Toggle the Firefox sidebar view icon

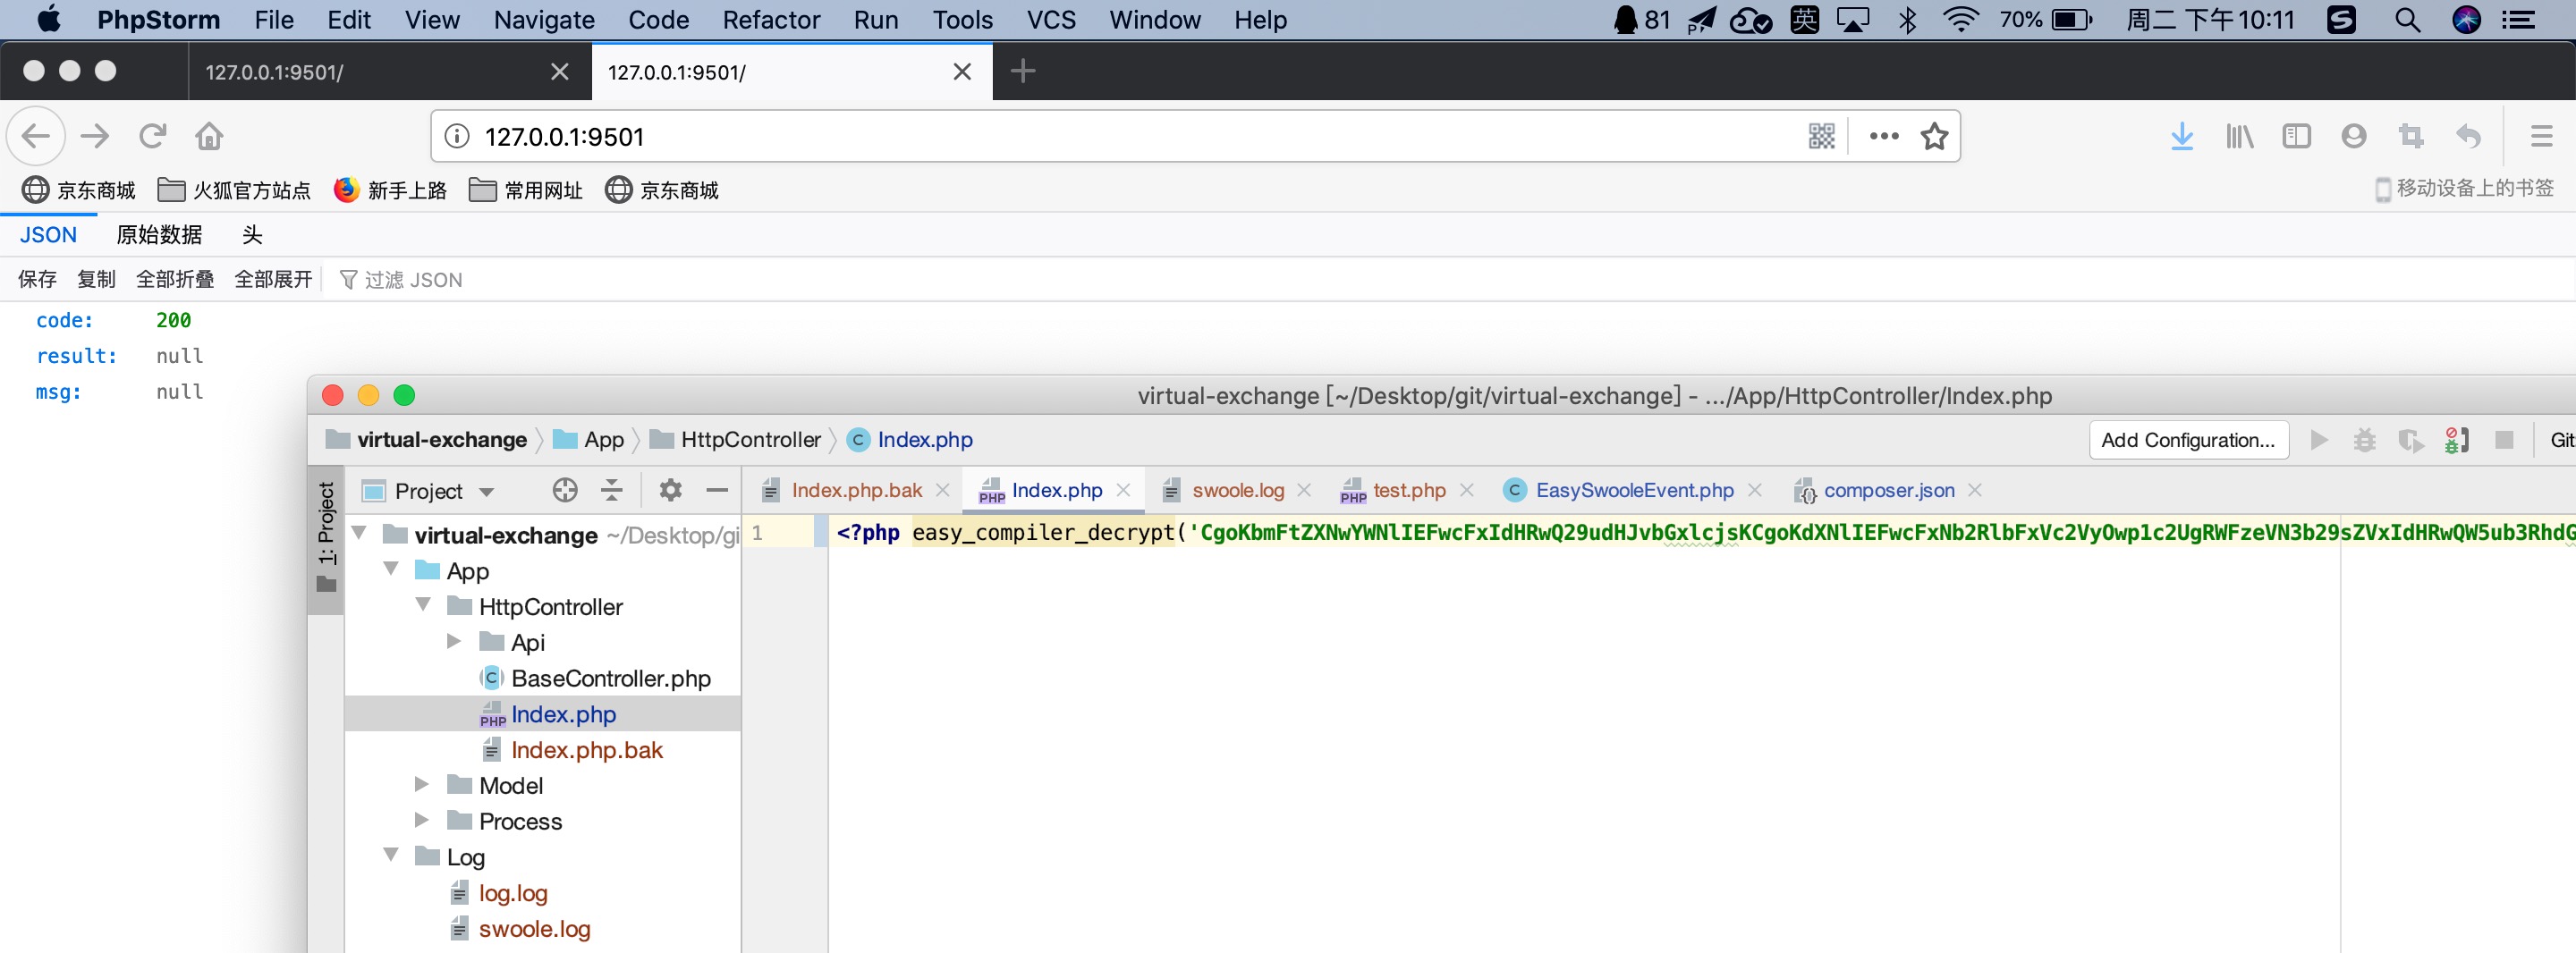point(2297,136)
